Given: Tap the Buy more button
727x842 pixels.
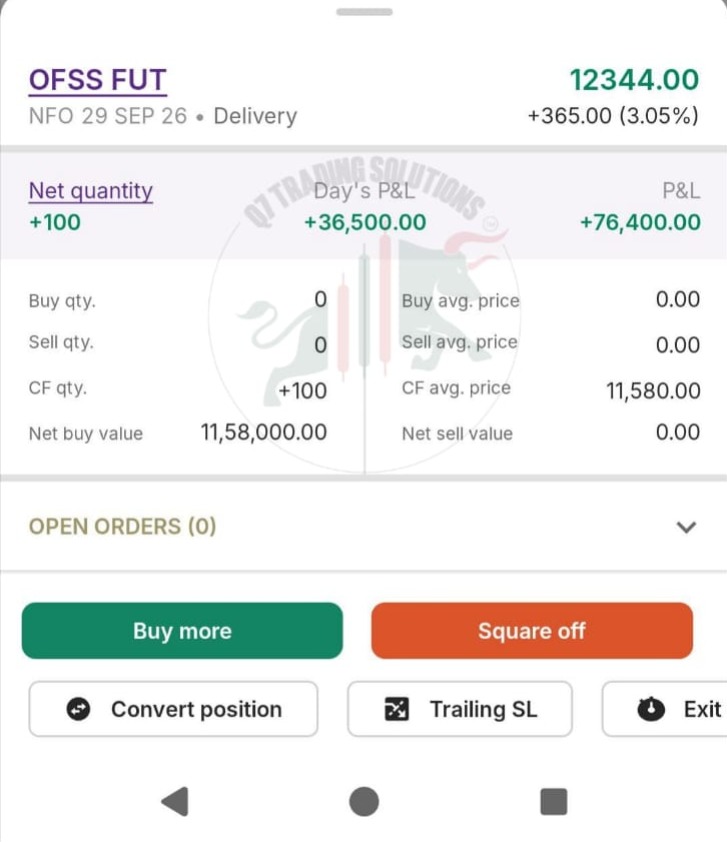Looking at the screenshot, I should [x=182, y=631].
